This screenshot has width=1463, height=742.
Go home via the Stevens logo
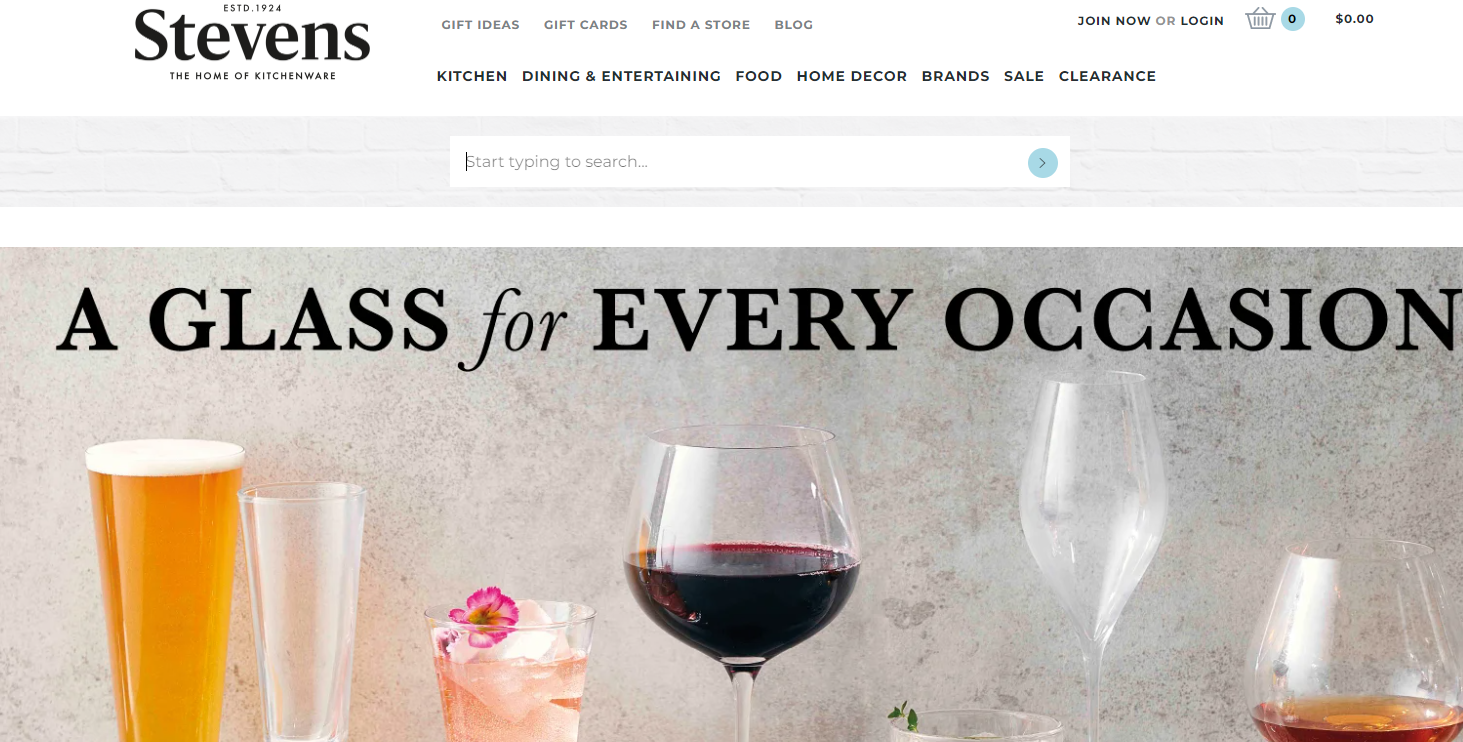coord(252,43)
